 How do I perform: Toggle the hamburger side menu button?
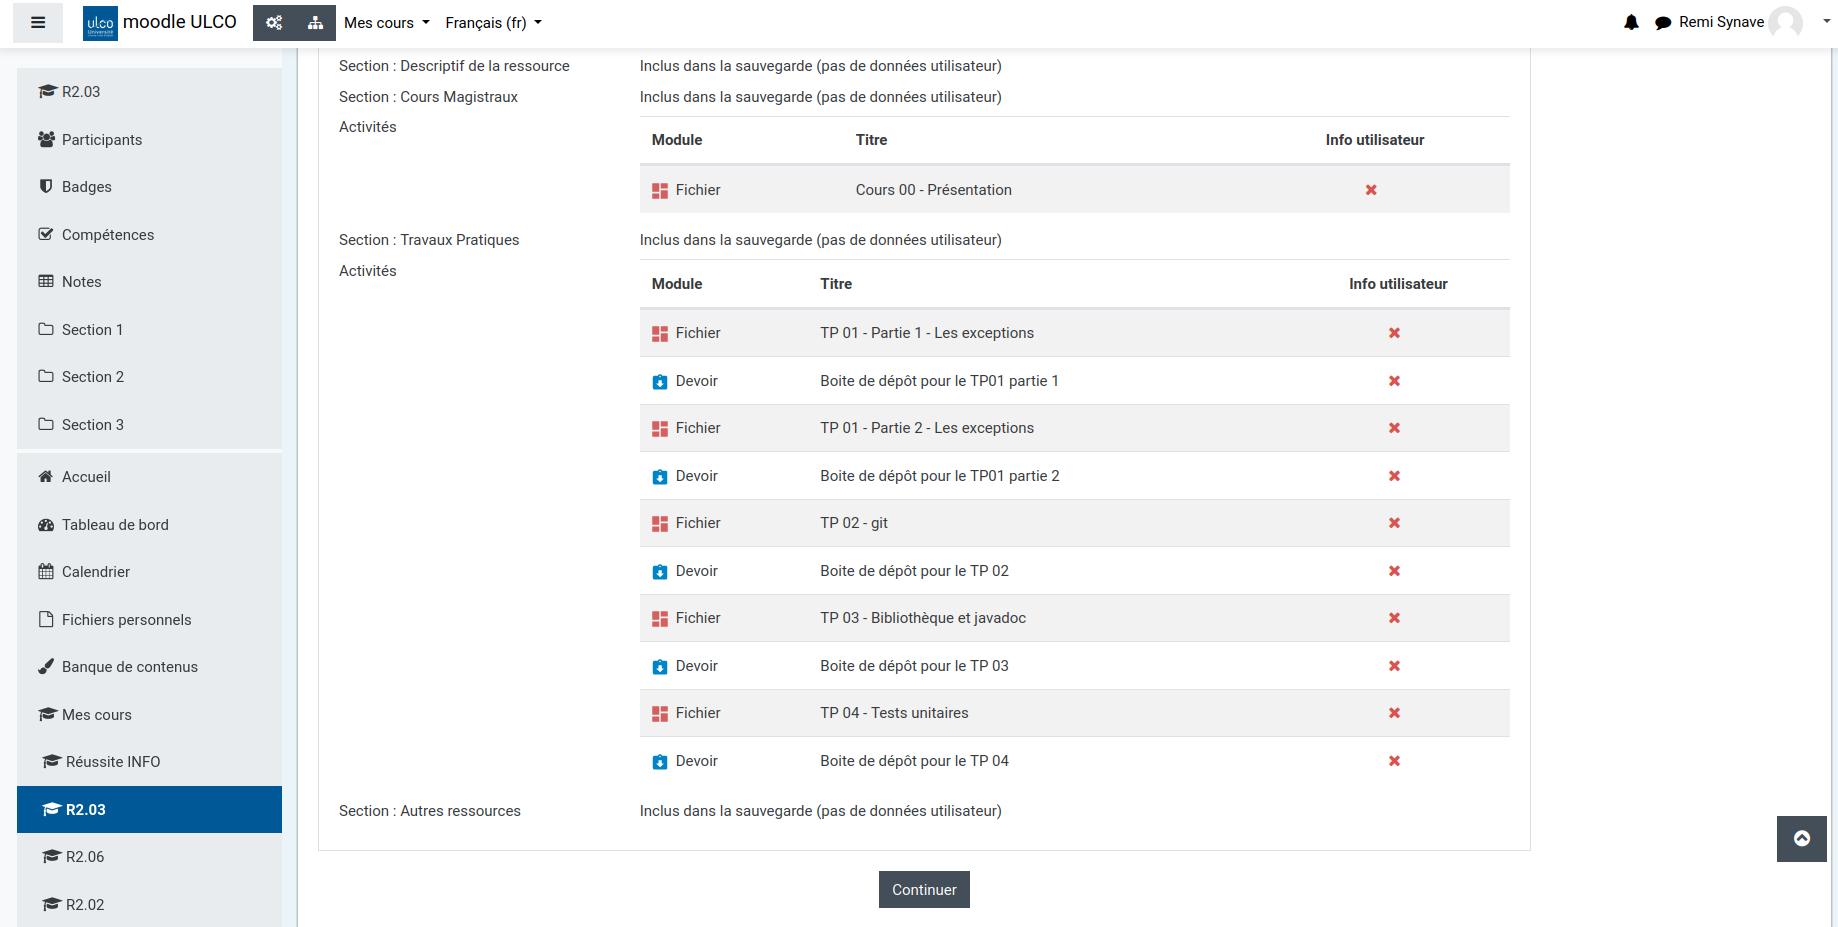click(x=38, y=23)
